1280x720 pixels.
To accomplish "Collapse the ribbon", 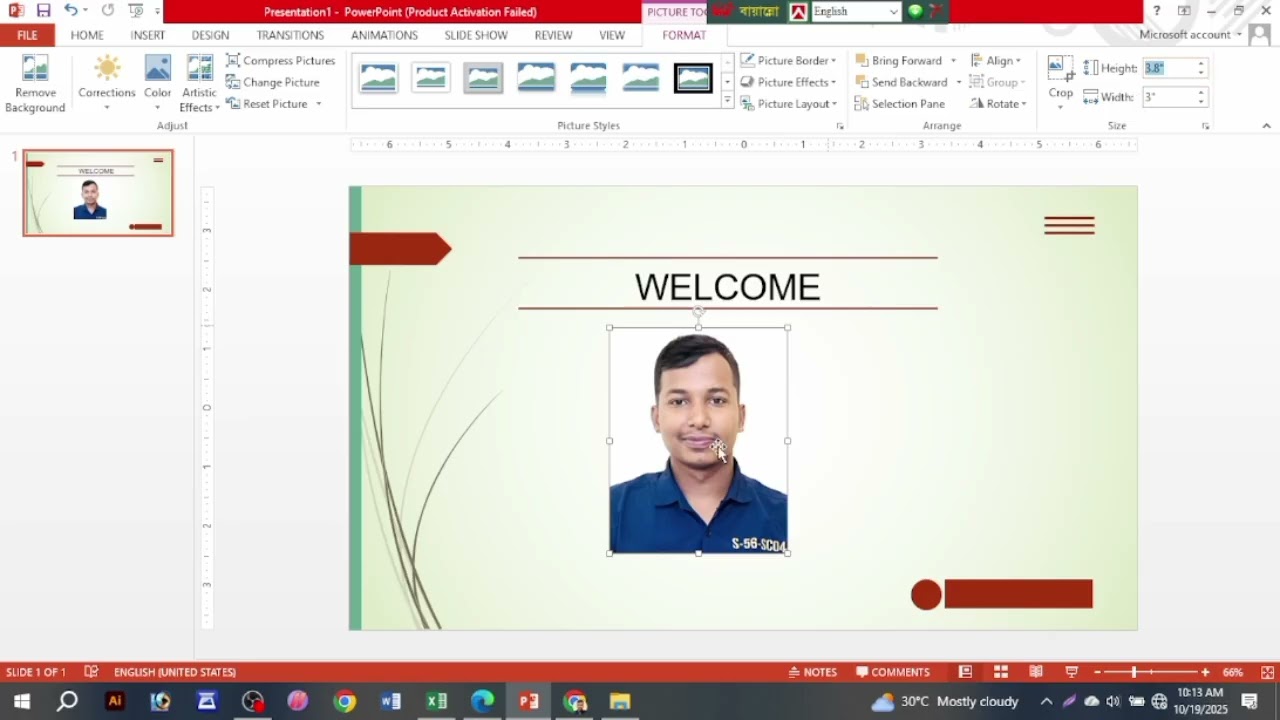I will [1266, 126].
